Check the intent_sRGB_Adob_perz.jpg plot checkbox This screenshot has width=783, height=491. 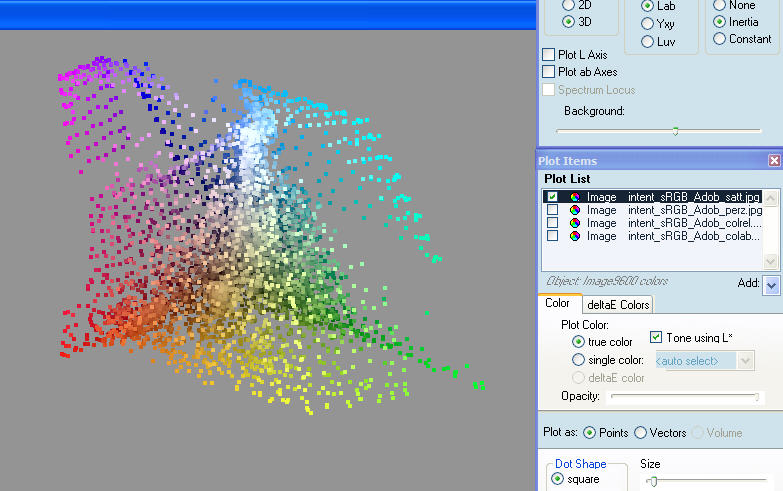click(552, 210)
